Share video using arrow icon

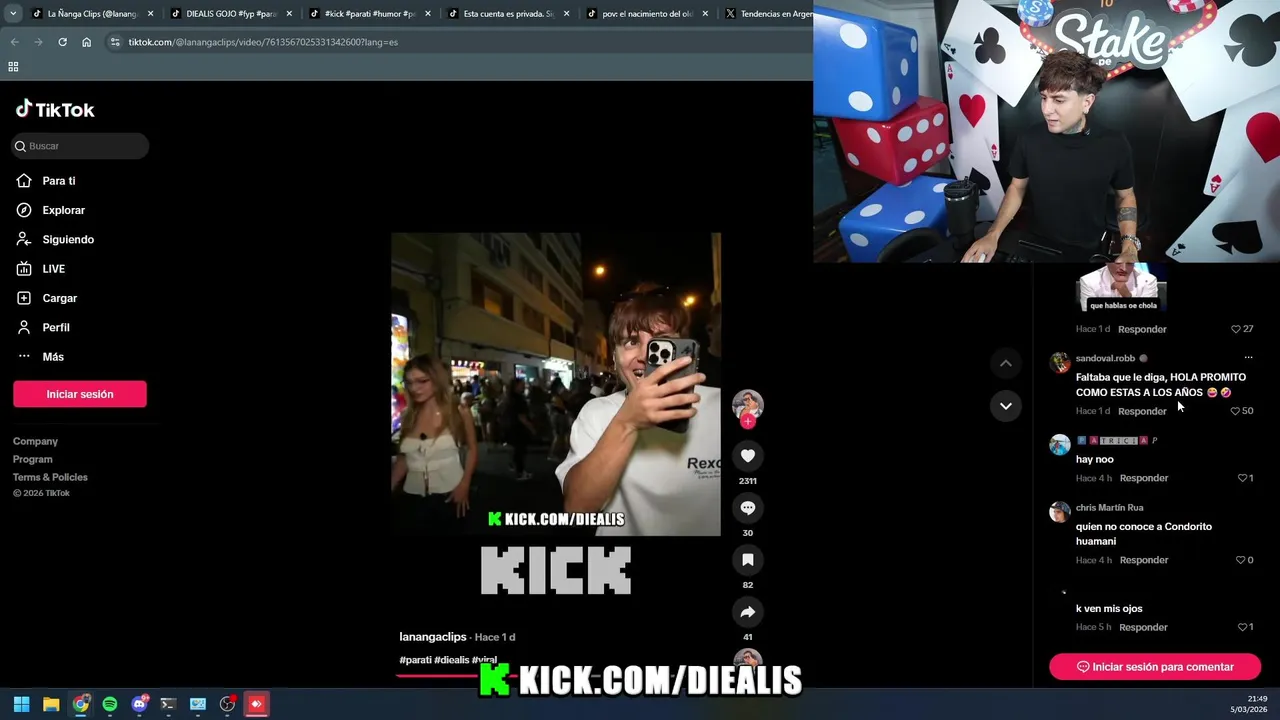click(x=747, y=612)
